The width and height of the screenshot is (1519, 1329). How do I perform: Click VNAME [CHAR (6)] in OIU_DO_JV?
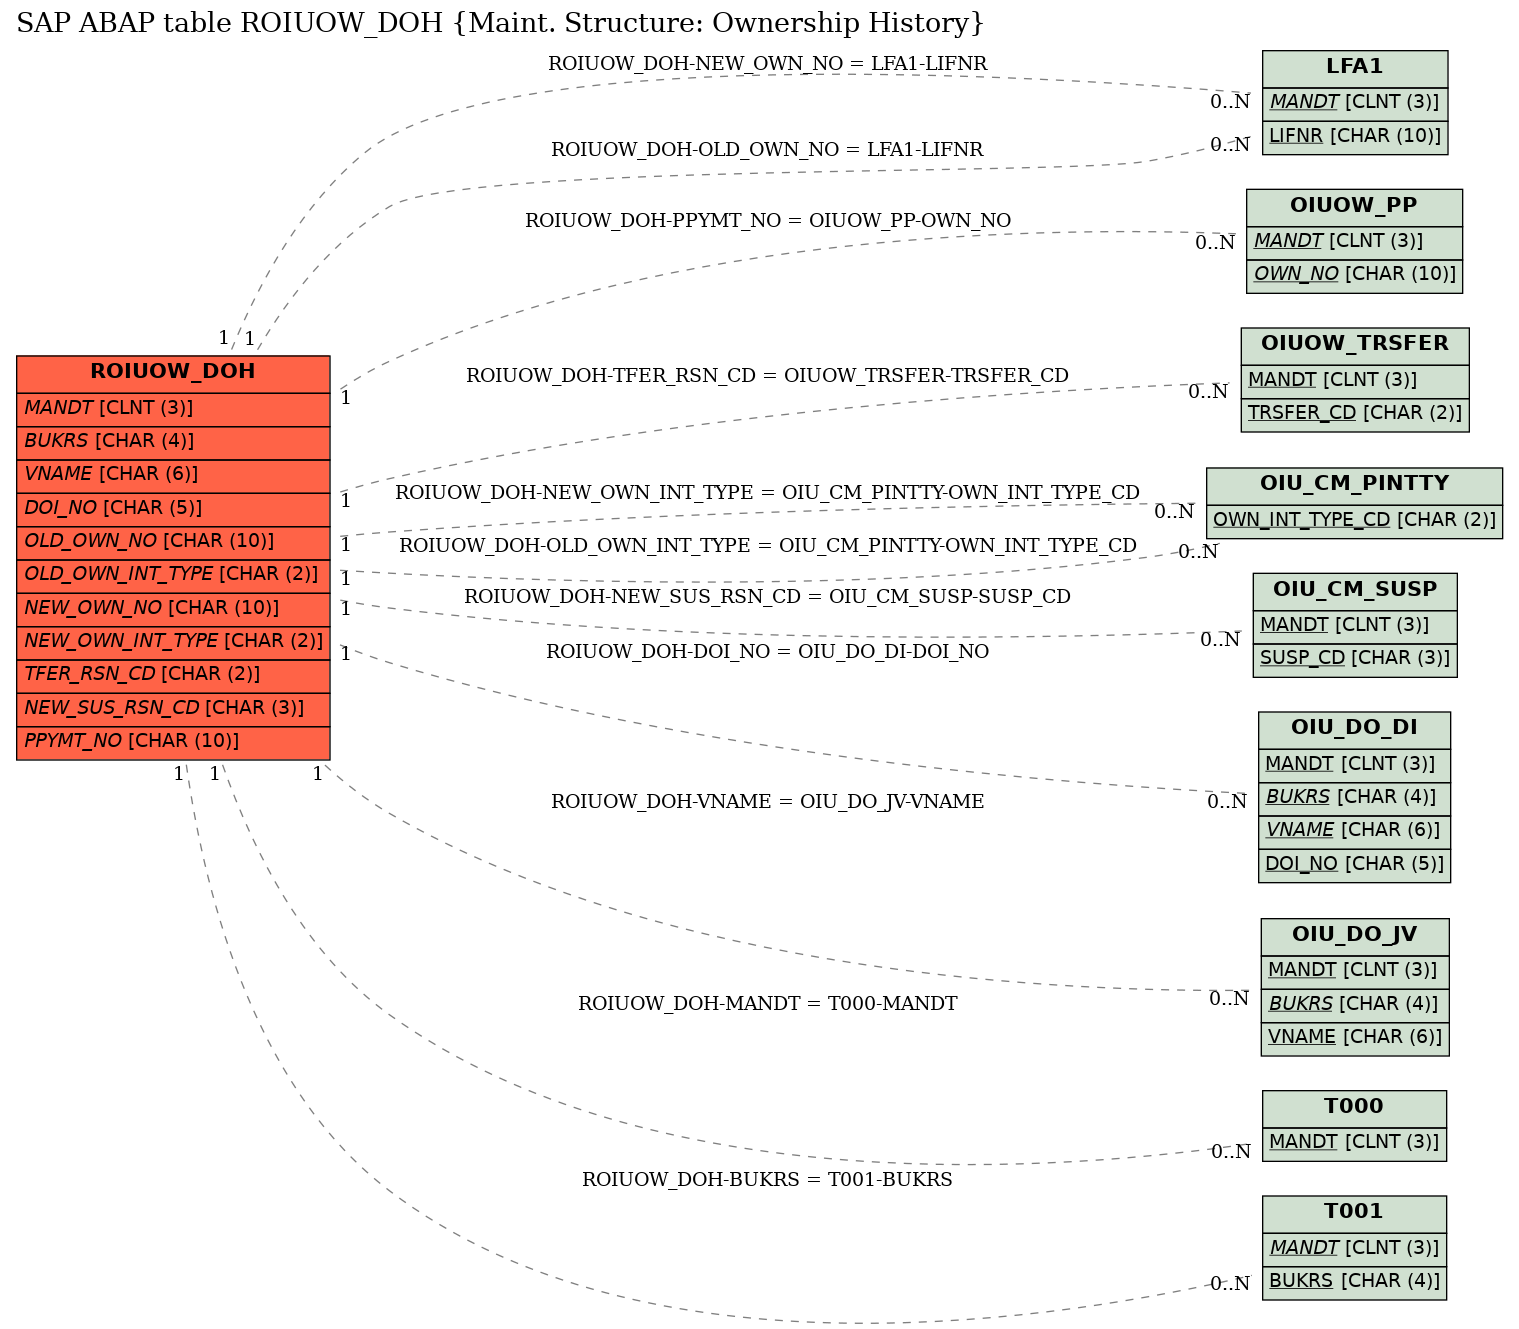coord(1355,1038)
